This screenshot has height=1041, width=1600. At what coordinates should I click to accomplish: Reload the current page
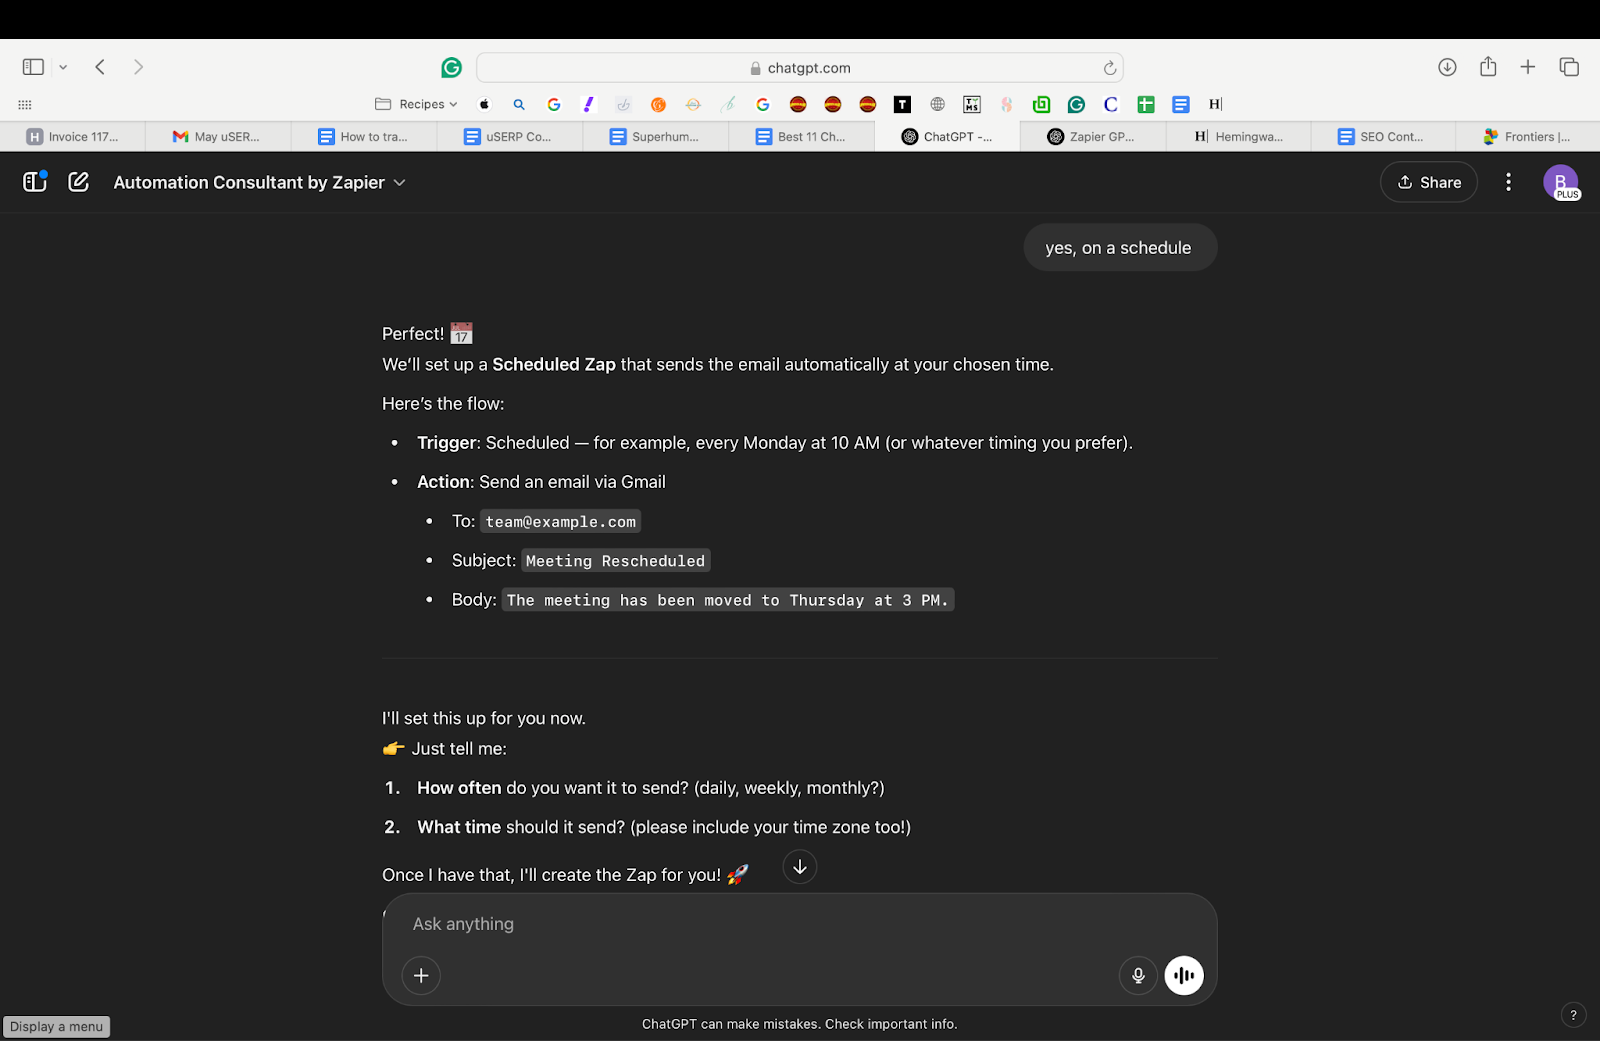pyautogui.click(x=1109, y=68)
